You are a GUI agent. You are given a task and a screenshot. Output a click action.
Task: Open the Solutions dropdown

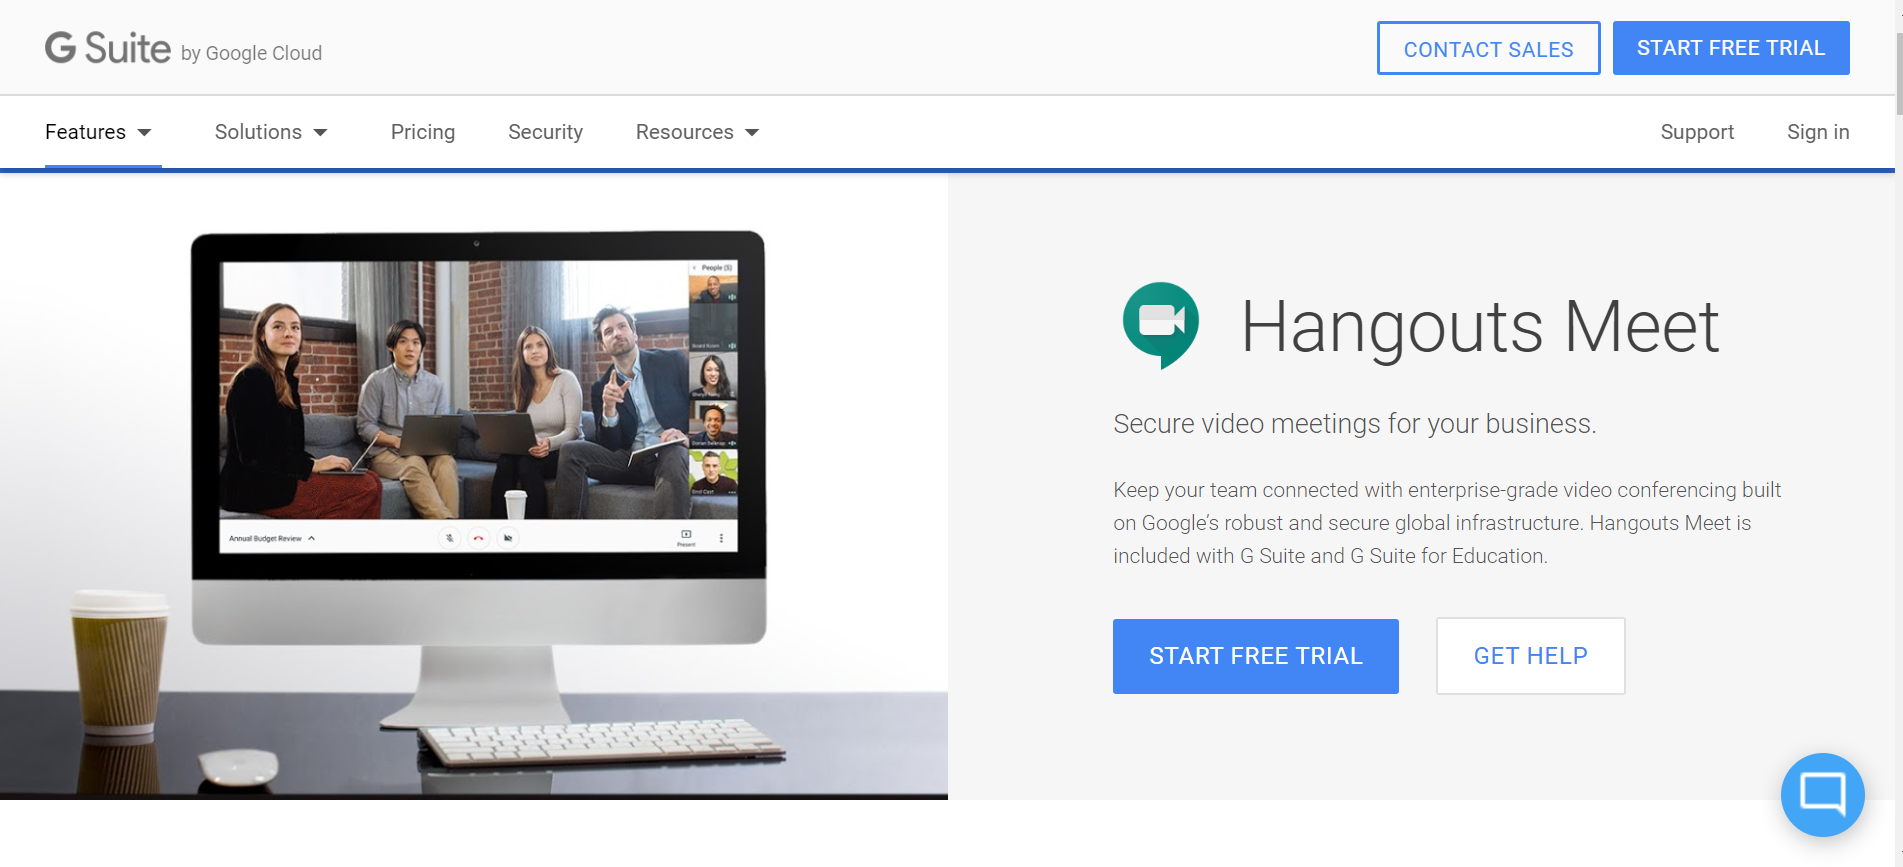point(271,132)
